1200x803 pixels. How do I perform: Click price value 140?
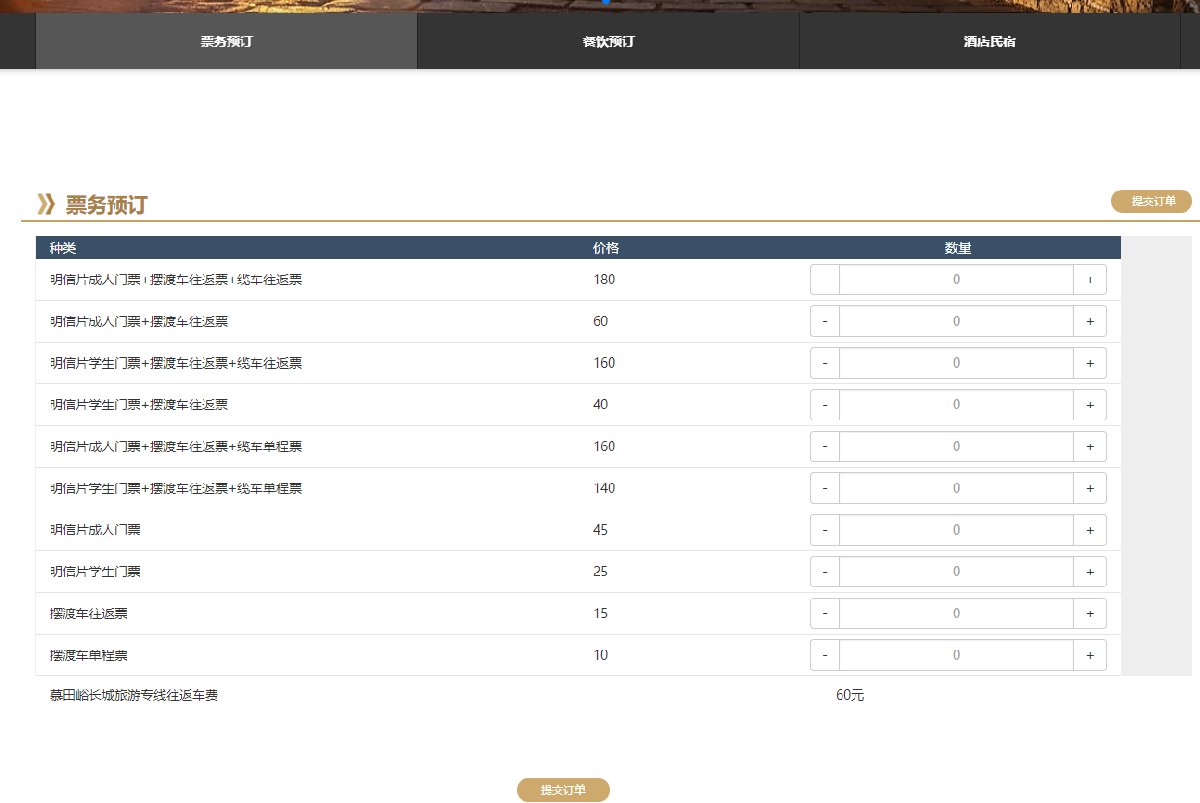pyautogui.click(x=604, y=488)
